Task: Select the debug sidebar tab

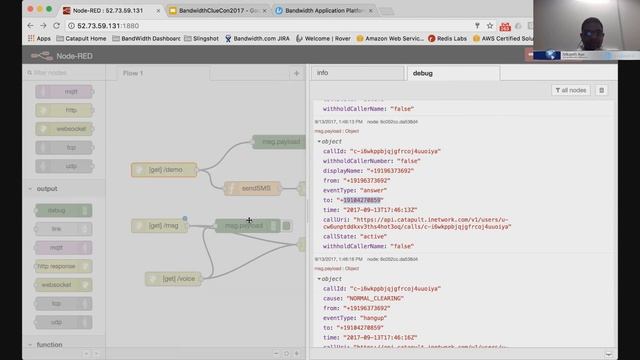Action: 453,73
